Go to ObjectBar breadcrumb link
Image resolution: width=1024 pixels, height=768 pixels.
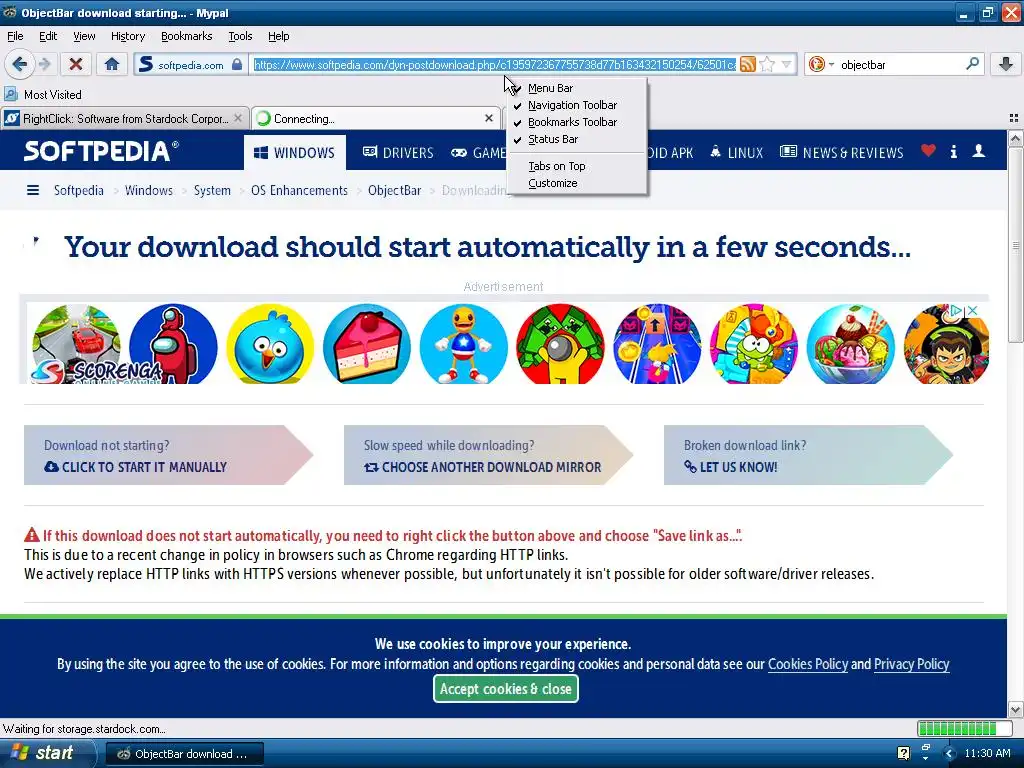pos(394,190)
